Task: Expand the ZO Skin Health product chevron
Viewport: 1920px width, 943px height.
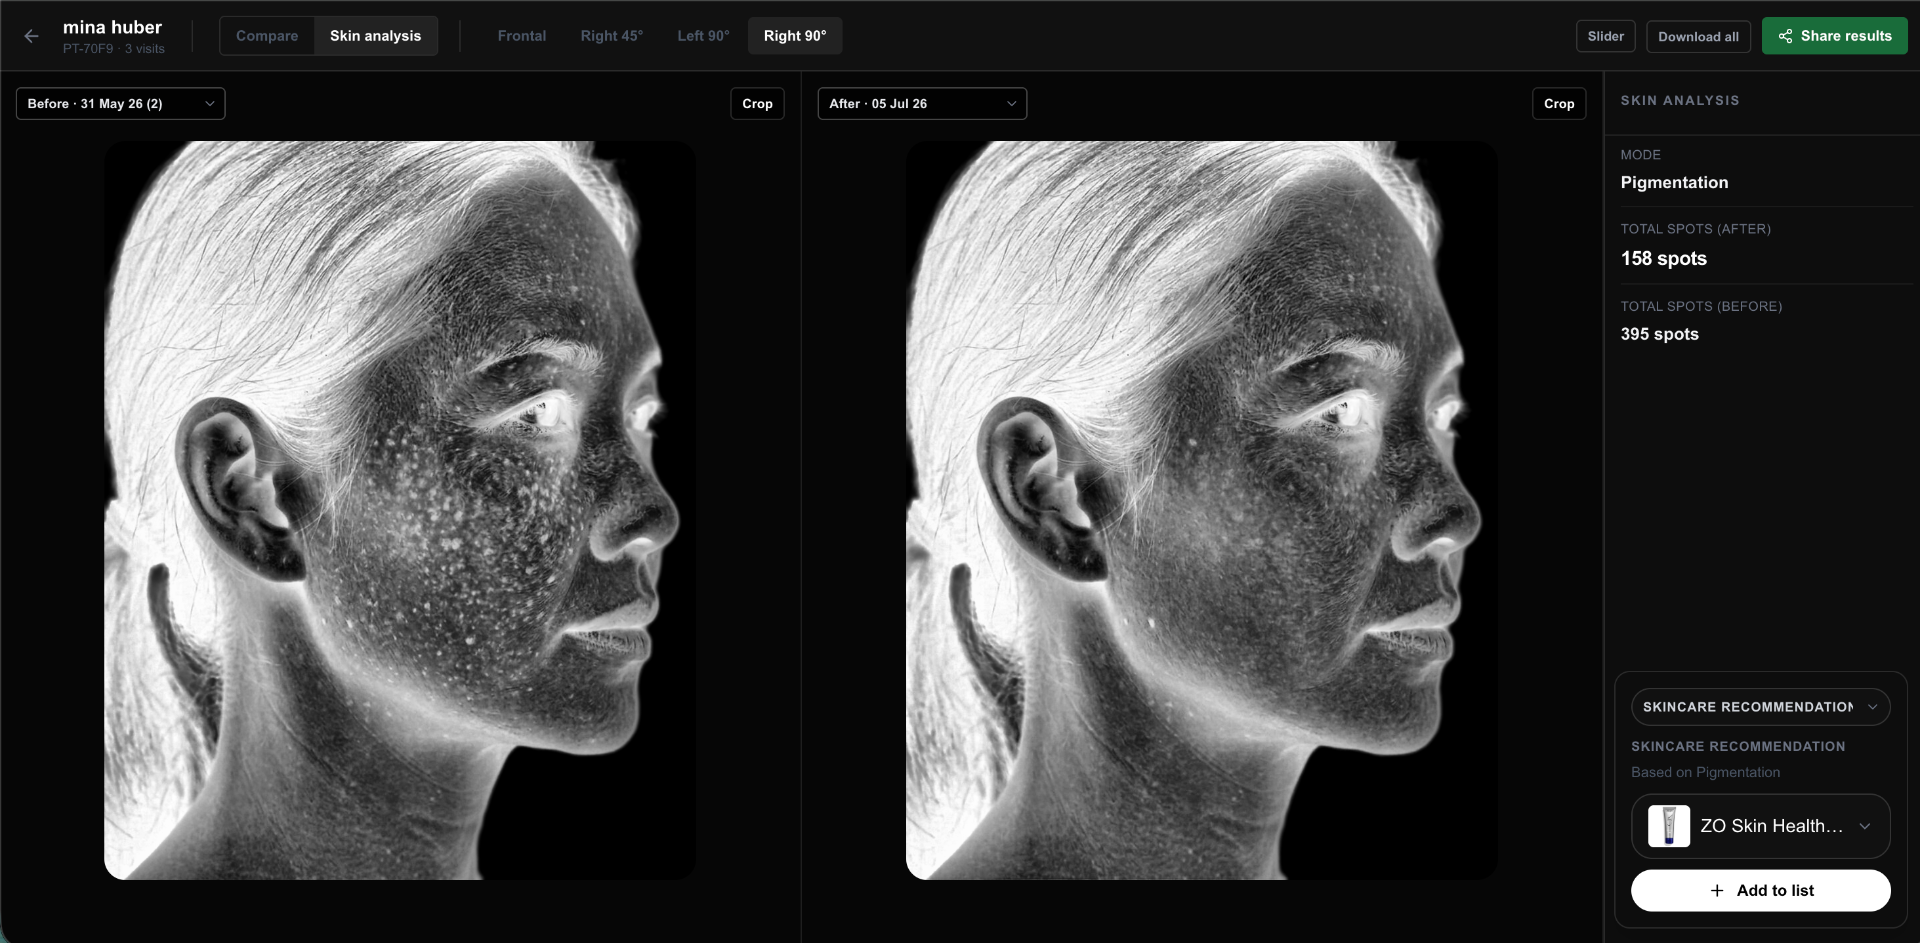Action: click(1864, 826)
